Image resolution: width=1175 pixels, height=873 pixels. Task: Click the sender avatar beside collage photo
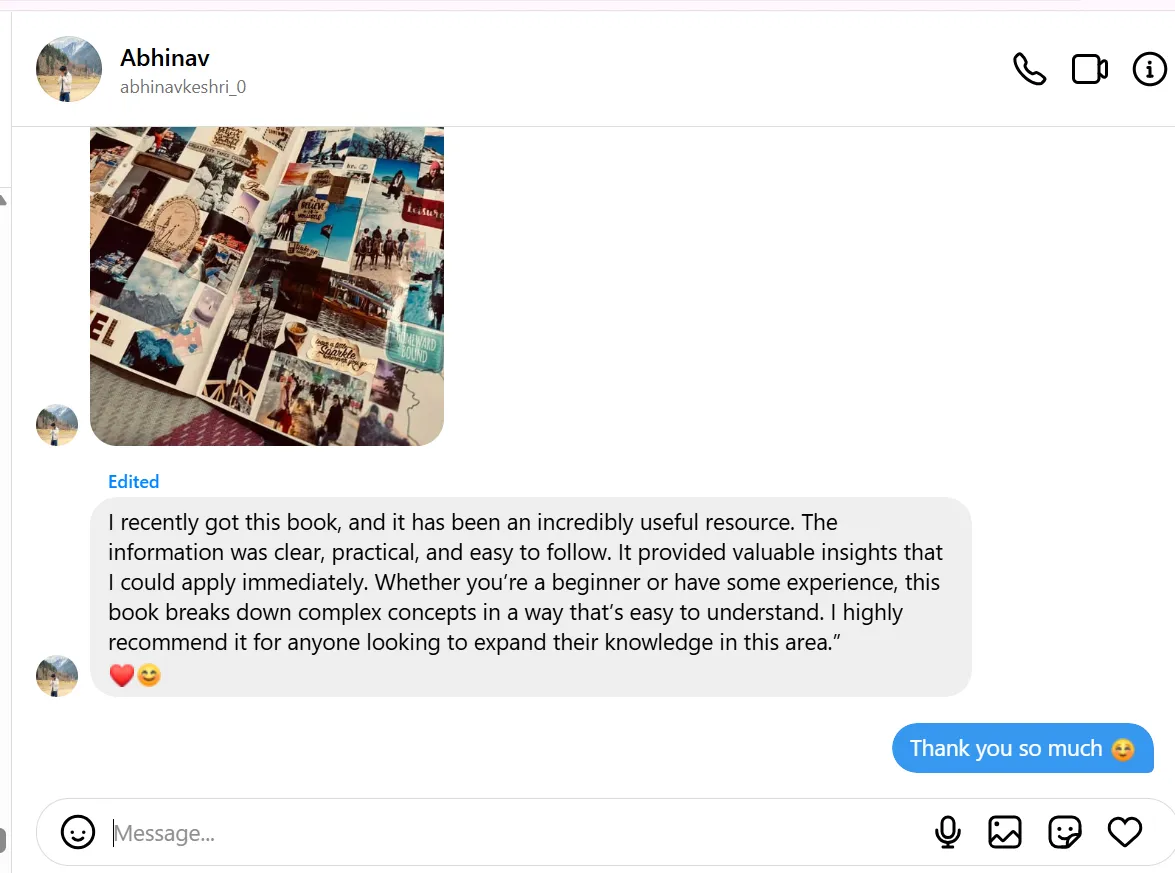57,425
